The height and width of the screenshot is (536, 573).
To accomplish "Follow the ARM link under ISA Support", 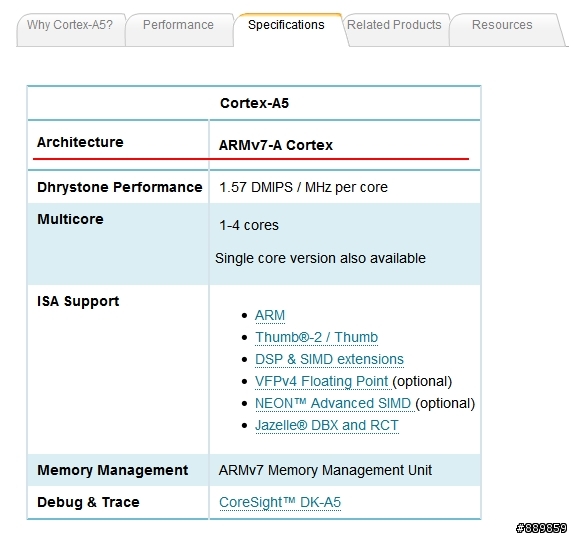I will click(x=270, y=316).
